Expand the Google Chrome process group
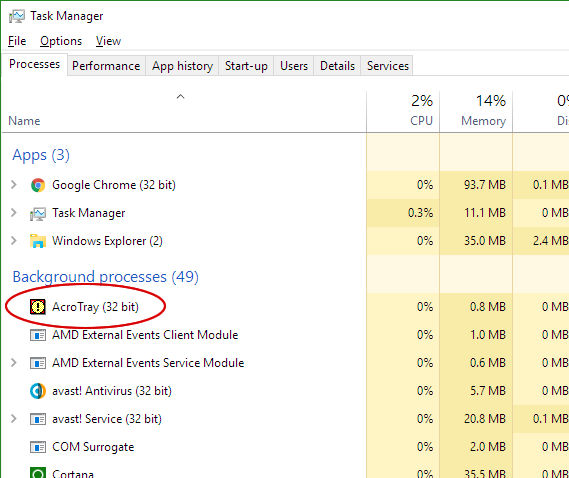This screenshot has width=569, height=478. coord(14,185)
